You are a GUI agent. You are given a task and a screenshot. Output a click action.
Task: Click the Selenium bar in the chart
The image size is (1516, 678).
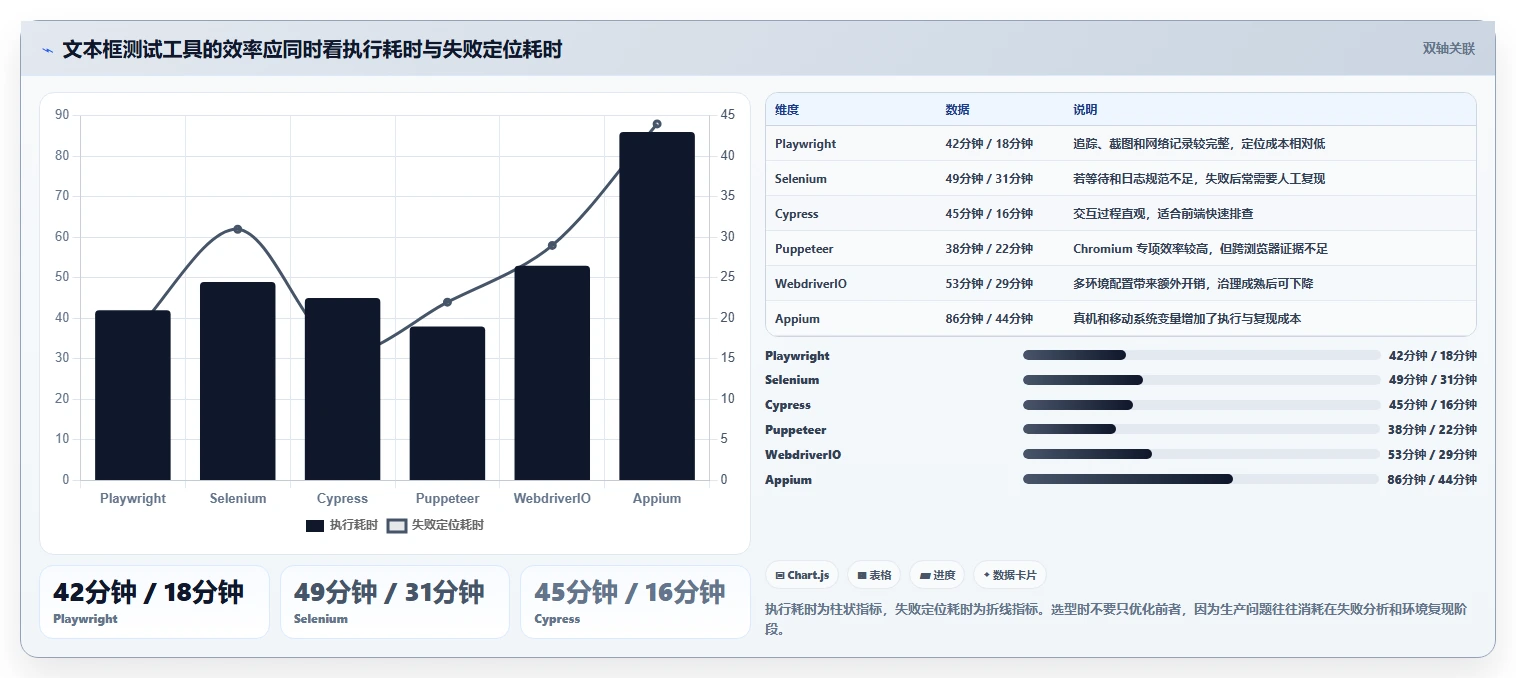click(x=238, y=381)
